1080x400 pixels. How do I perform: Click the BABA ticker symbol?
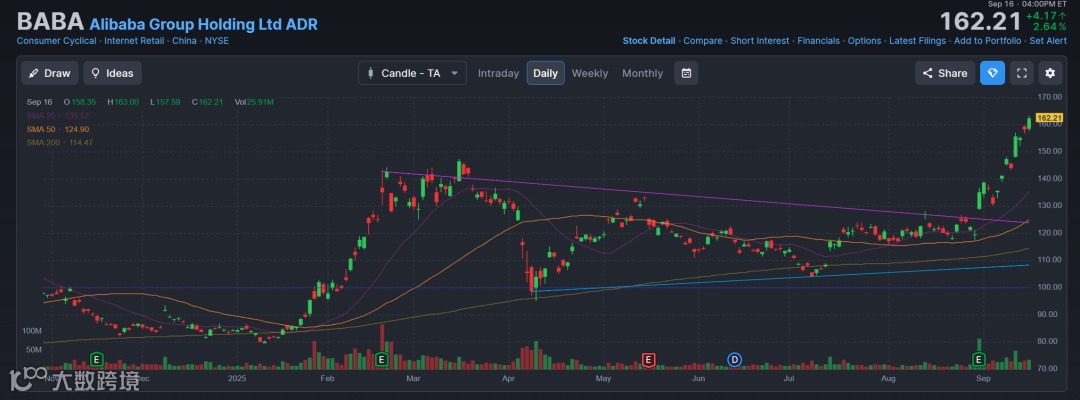point(50,23)
